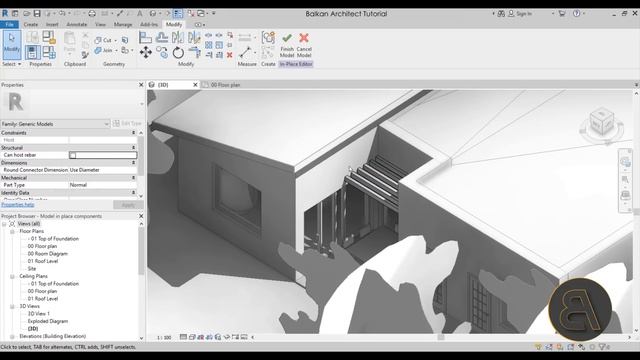This screenshot has height=360, width=640.
Task: Collapse the 3D Views tree node
Action: pos(12,307)
